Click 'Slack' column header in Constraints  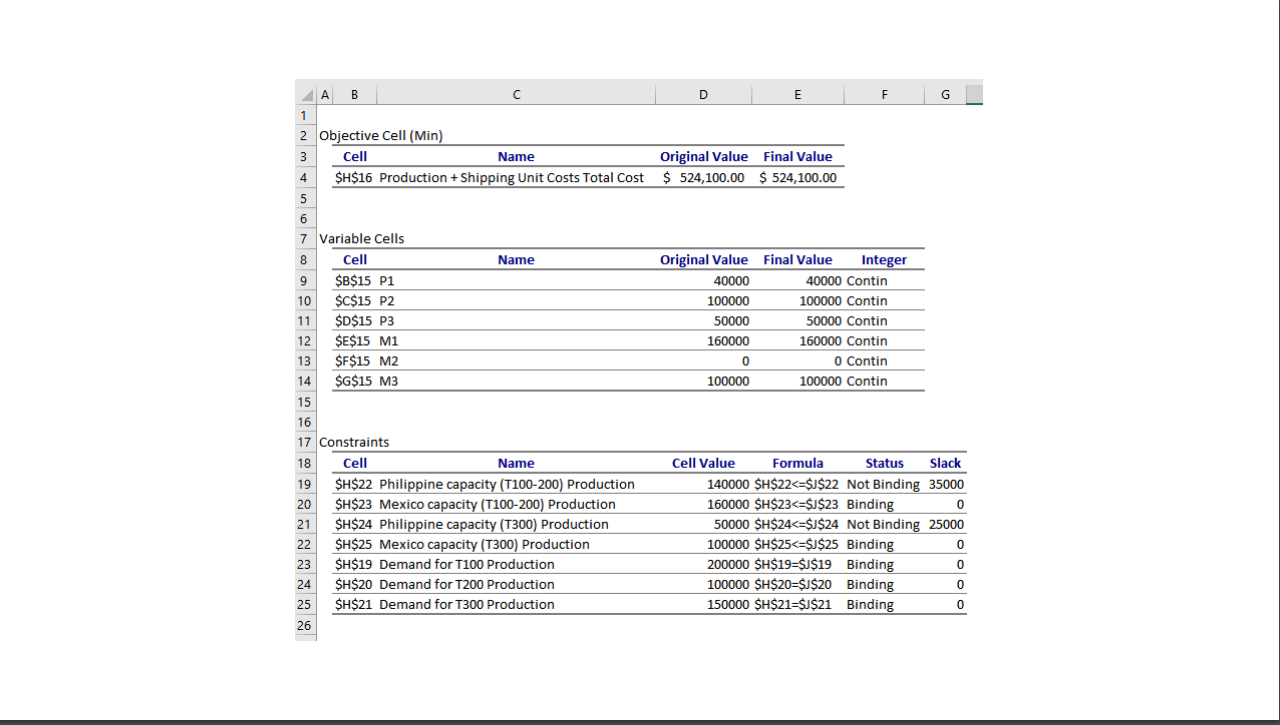click(x=945, y=463)
